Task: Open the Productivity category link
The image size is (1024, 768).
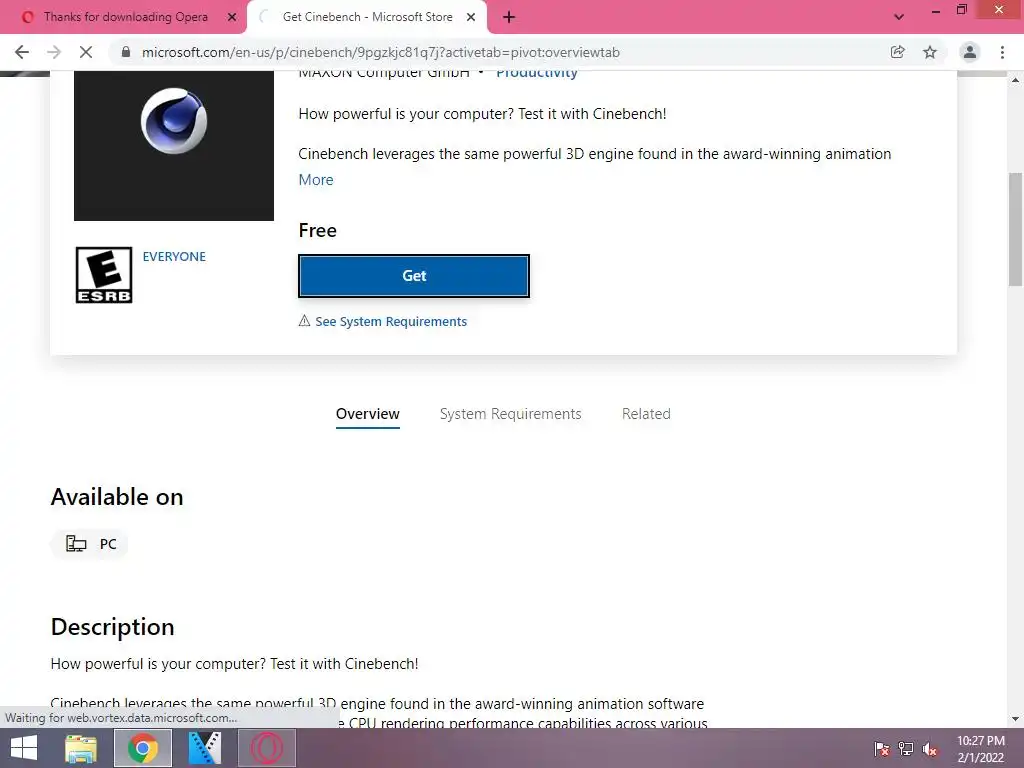Action: click(x=537, y=73)
